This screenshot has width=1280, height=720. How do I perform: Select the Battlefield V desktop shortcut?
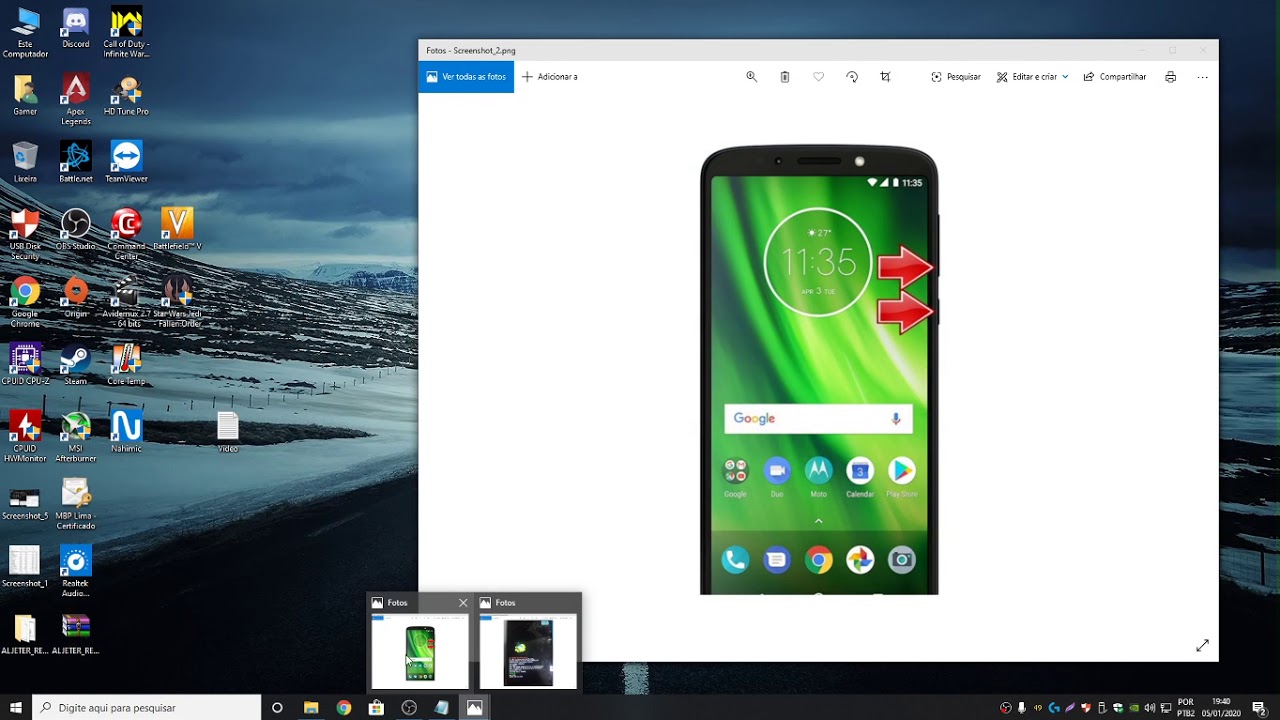pos(177,229)
